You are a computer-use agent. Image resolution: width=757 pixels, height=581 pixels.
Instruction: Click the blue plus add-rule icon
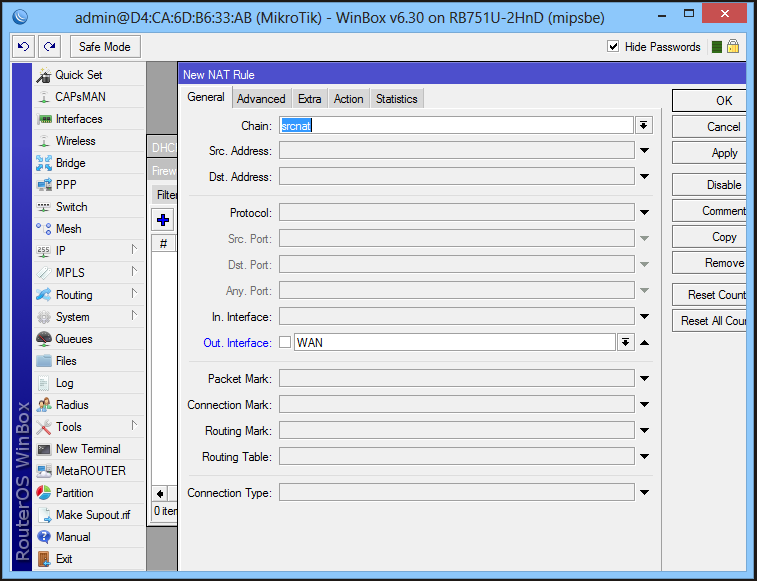pyautogui.click(x=163, y=220)
